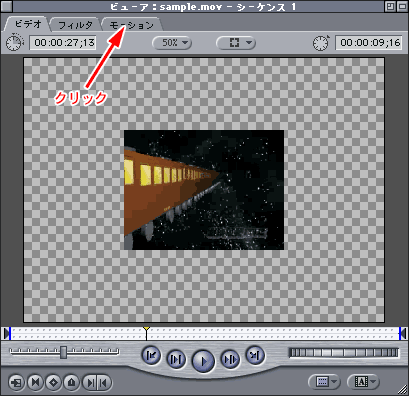The width and height of the screenshot is (409, 396).
Task: Open the view mode overlay dropdown
Action: click(x=236, y=43)
